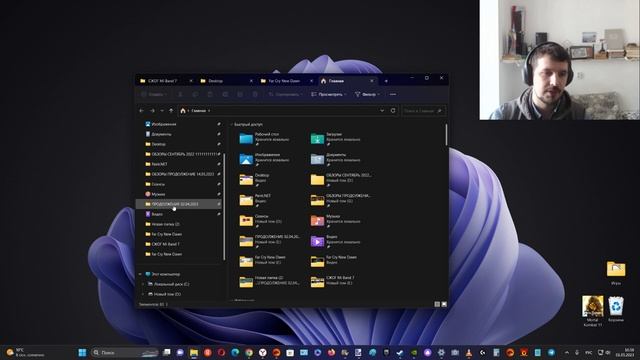640x360 pixels.
Task: Open Документы in the navigation pane
Action: point(161,134)
